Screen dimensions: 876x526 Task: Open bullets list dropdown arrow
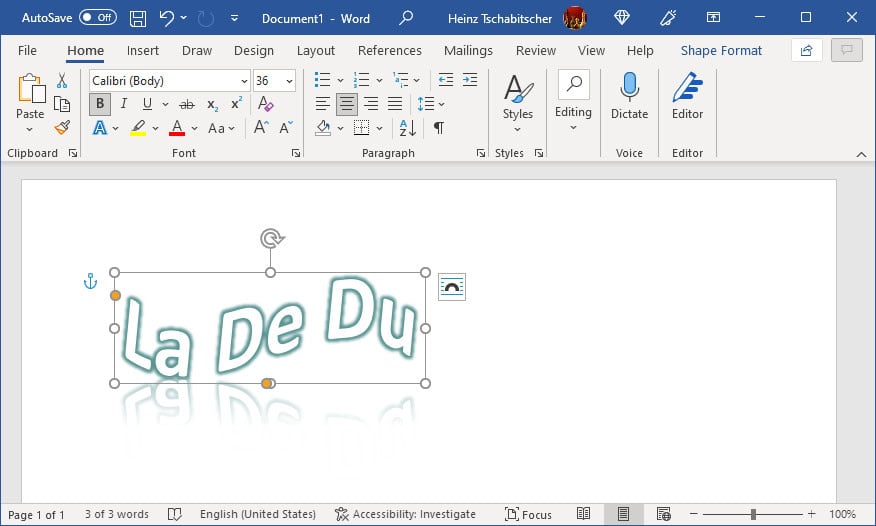[340, 80]
